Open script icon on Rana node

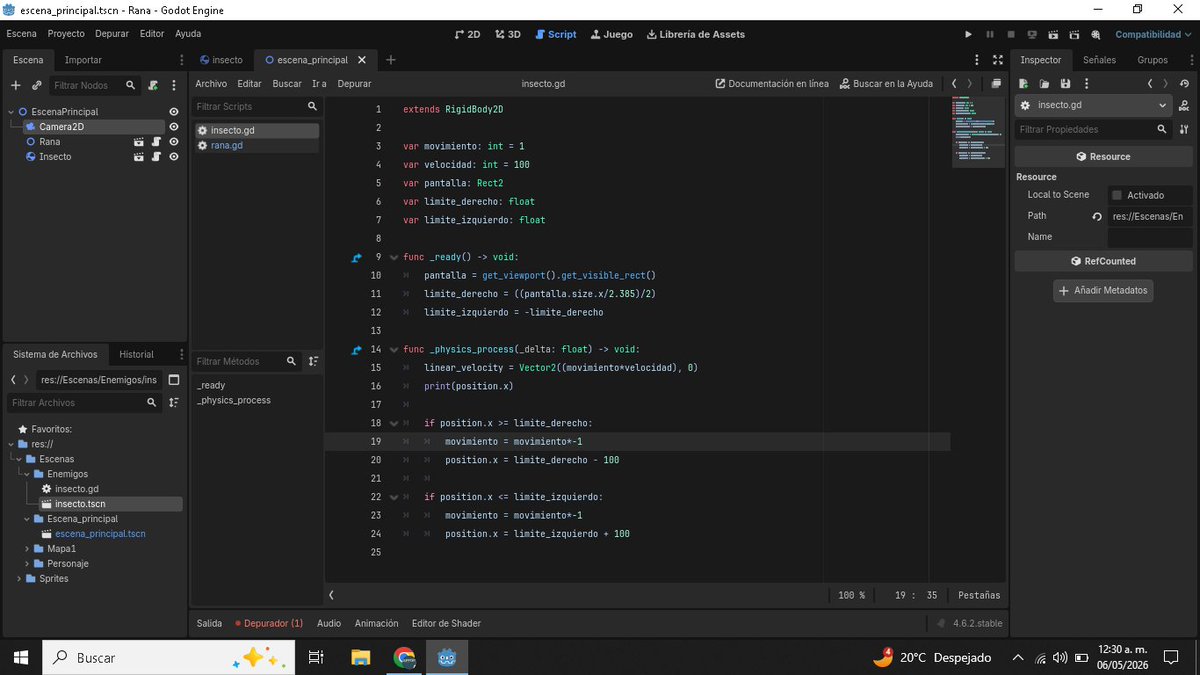coord(156,142)
